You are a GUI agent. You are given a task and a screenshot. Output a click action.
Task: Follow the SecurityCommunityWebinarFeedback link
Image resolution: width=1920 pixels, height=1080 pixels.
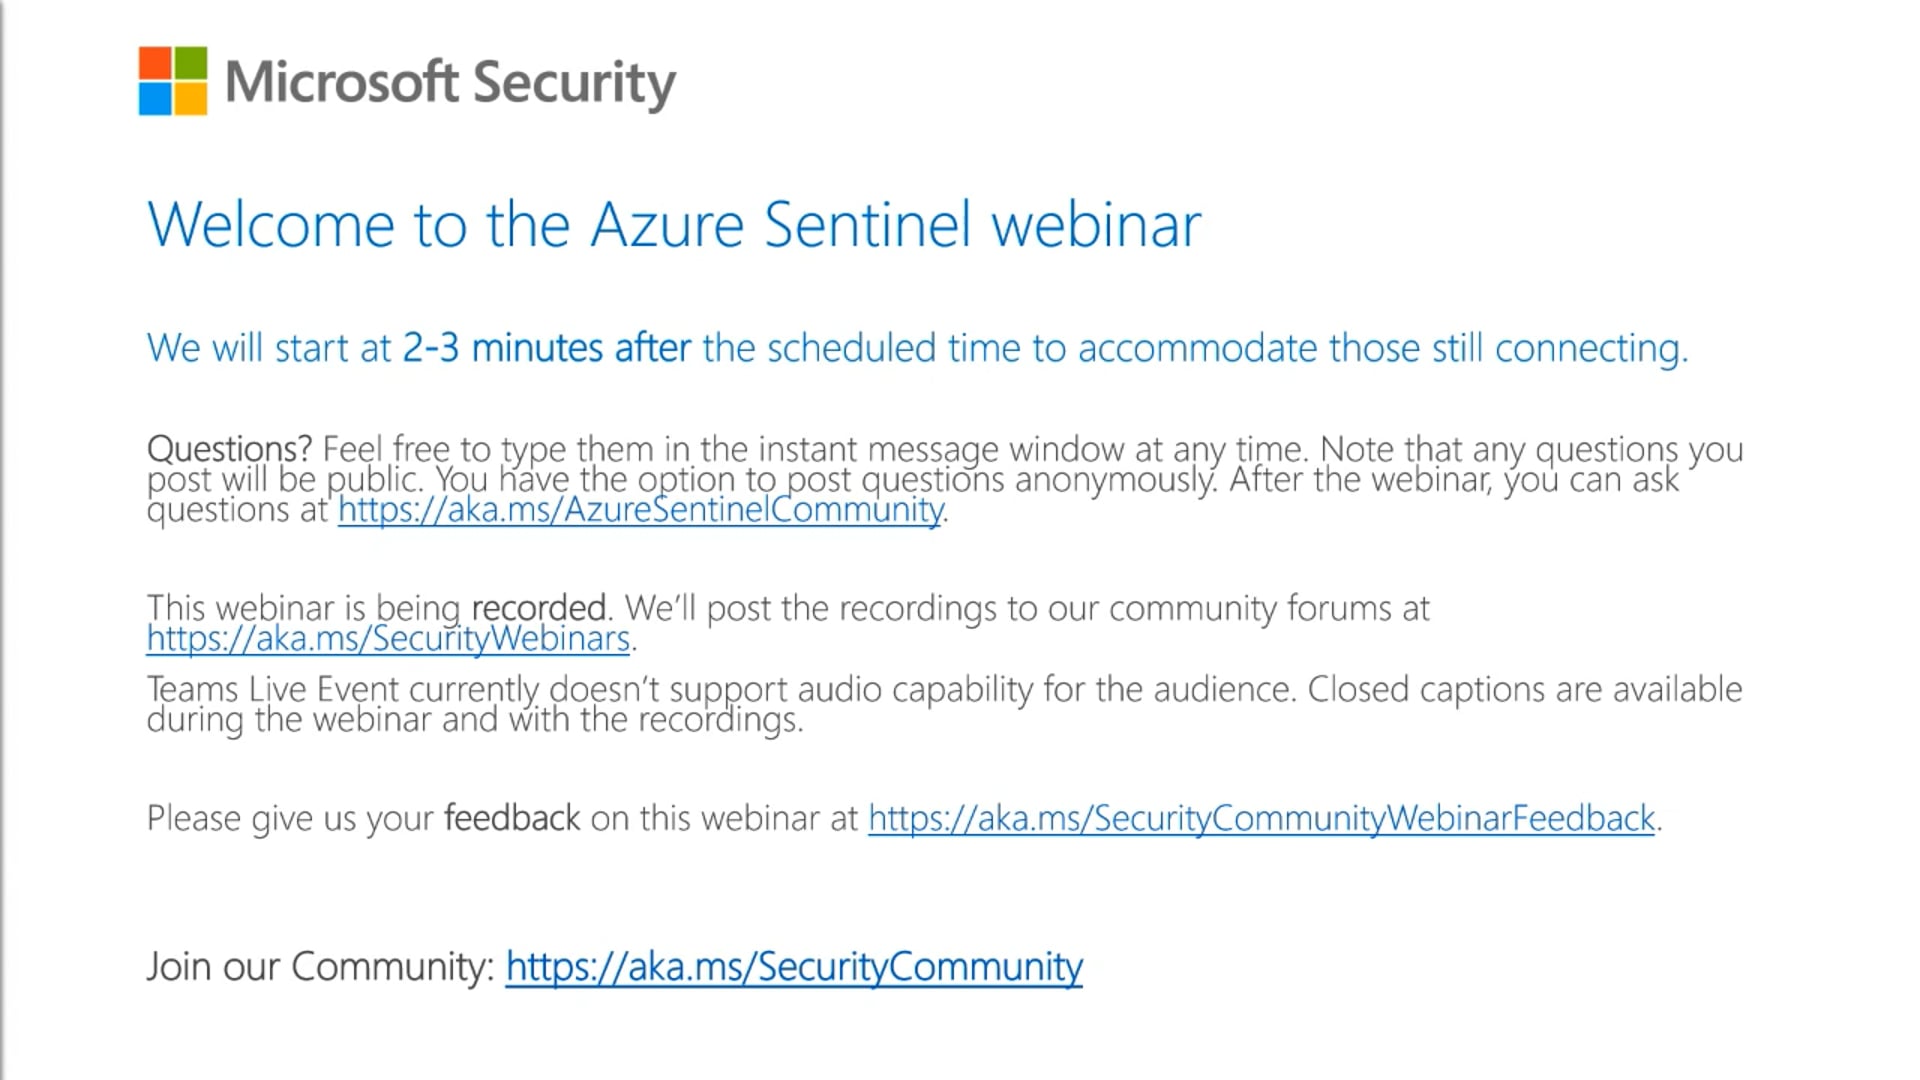(1261, 818)
